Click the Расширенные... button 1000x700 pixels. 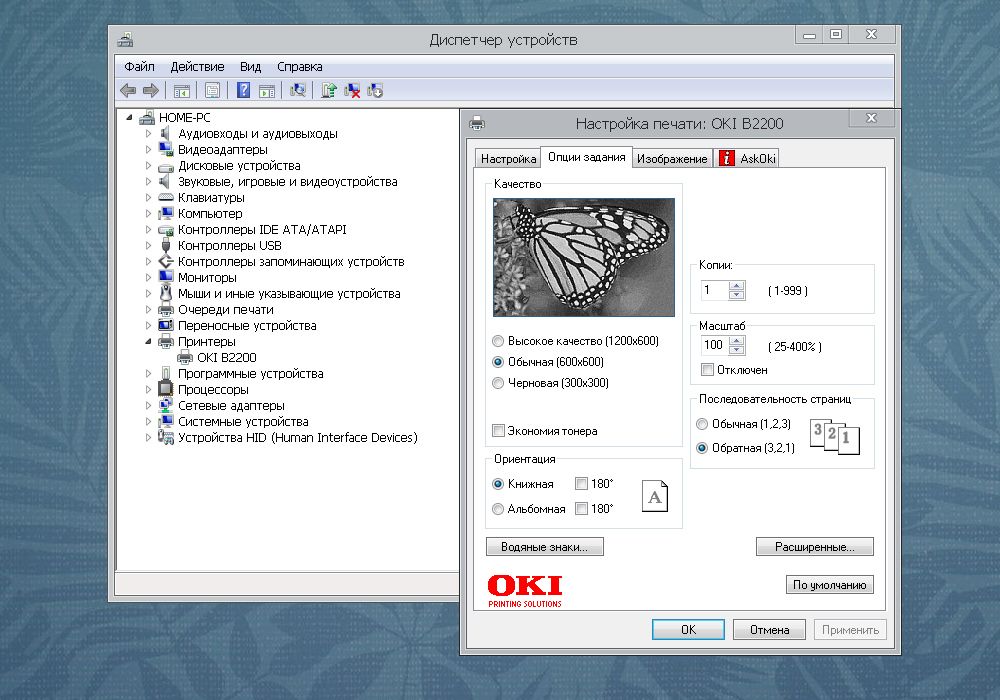coord(814,547)
